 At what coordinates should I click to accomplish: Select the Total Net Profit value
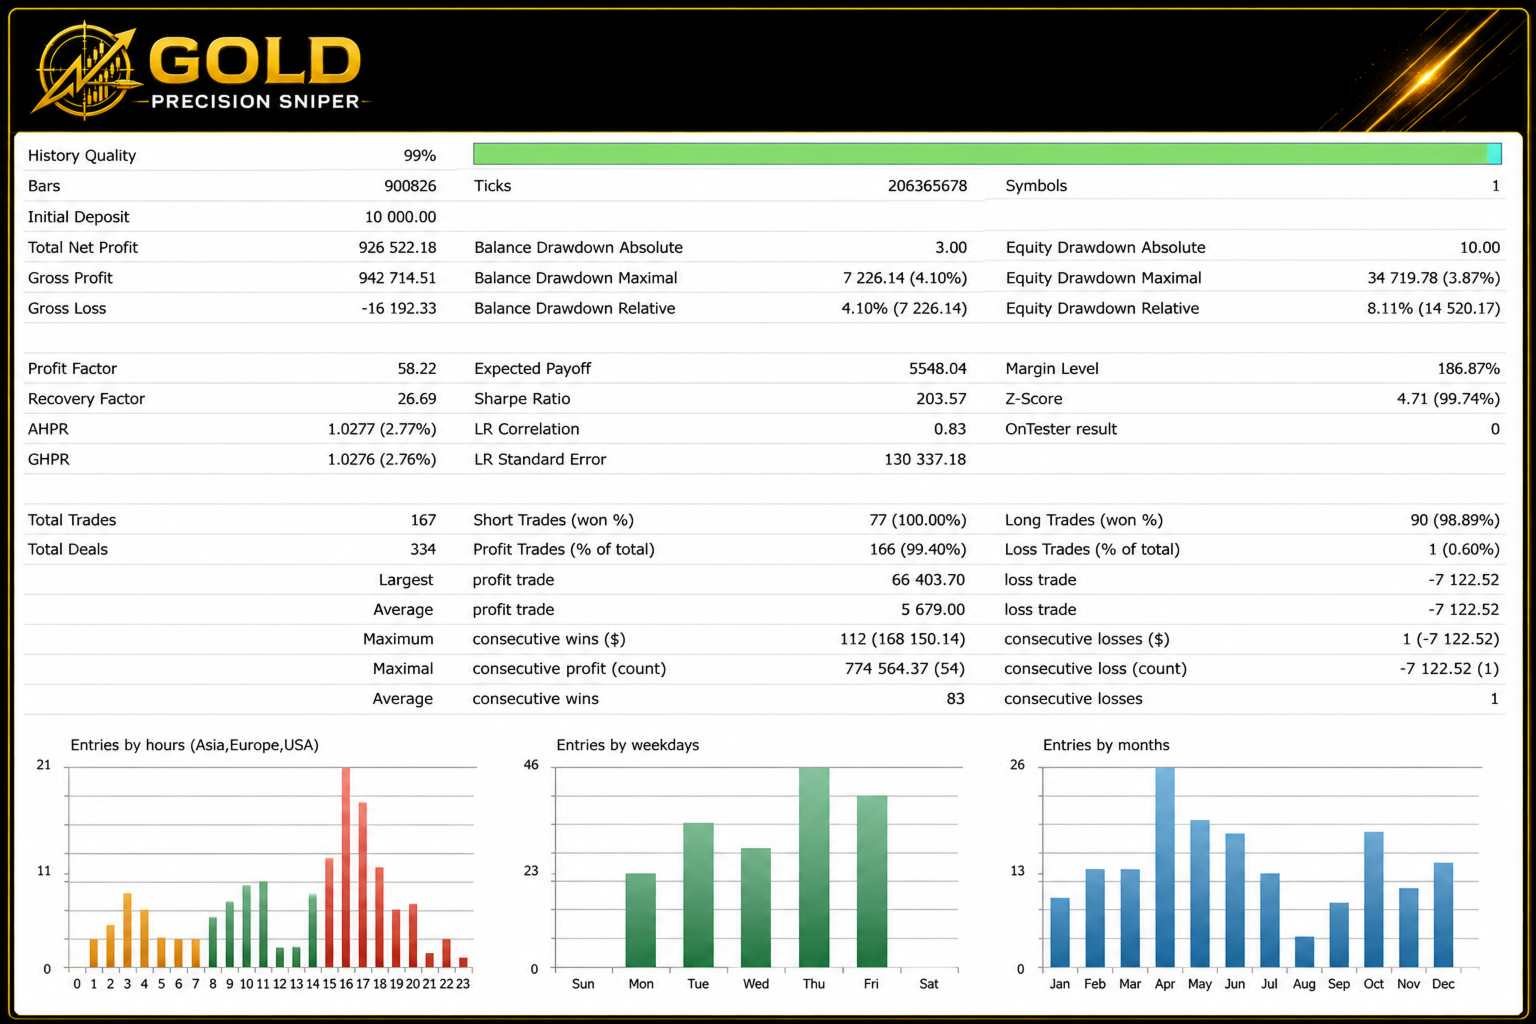pos(397,247)
